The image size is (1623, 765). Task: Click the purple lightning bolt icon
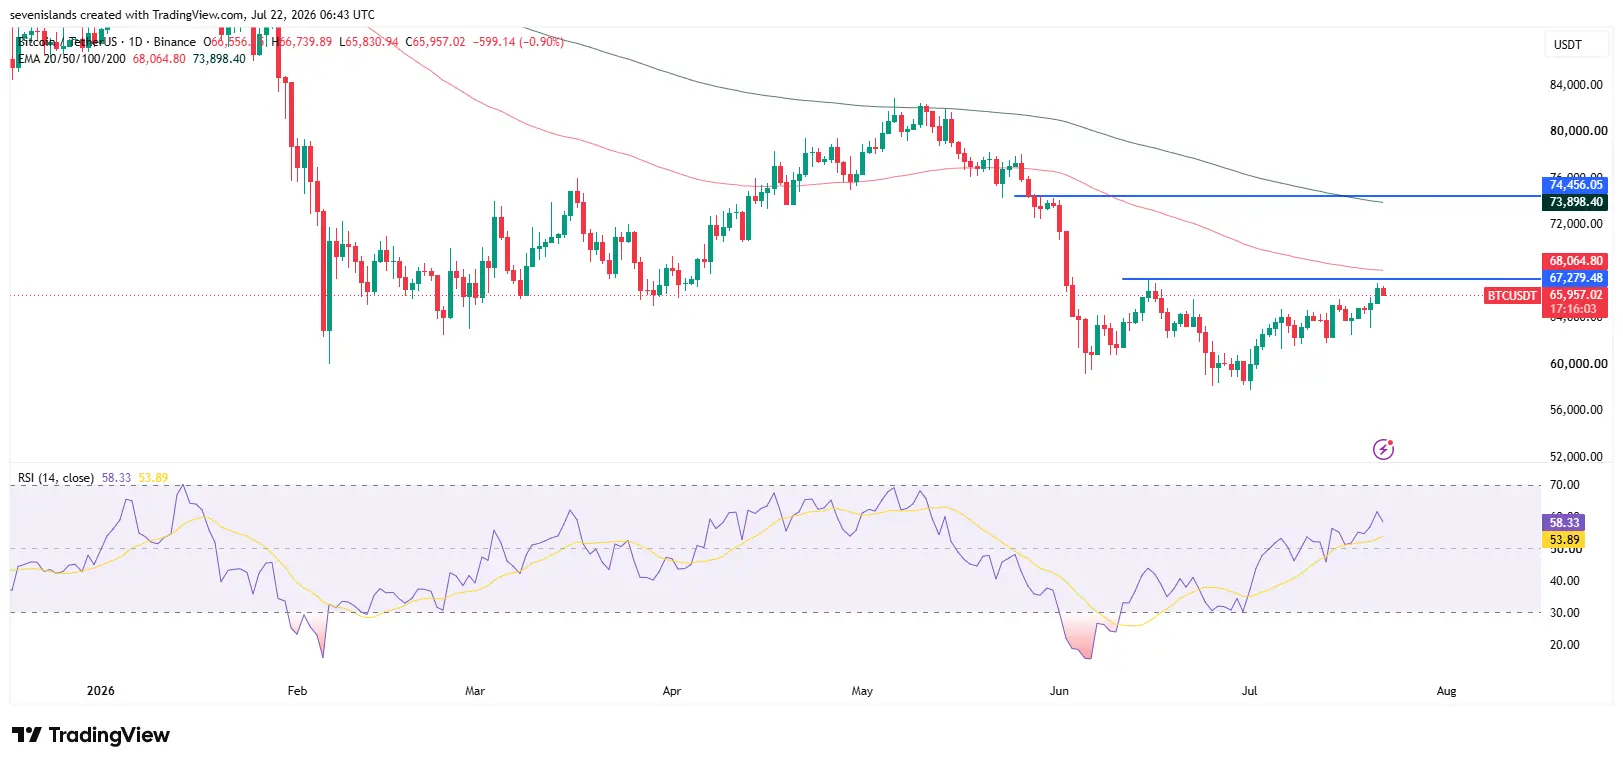tap(1383, 449)
